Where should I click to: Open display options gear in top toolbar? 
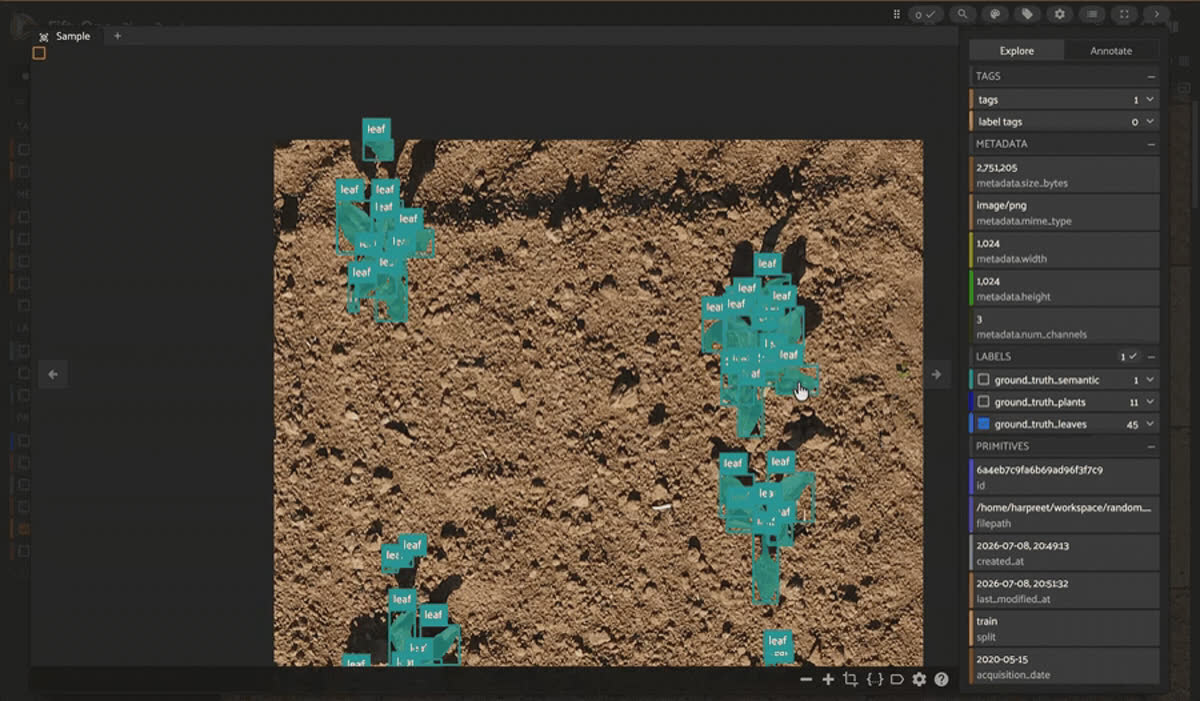point(1059,14)
